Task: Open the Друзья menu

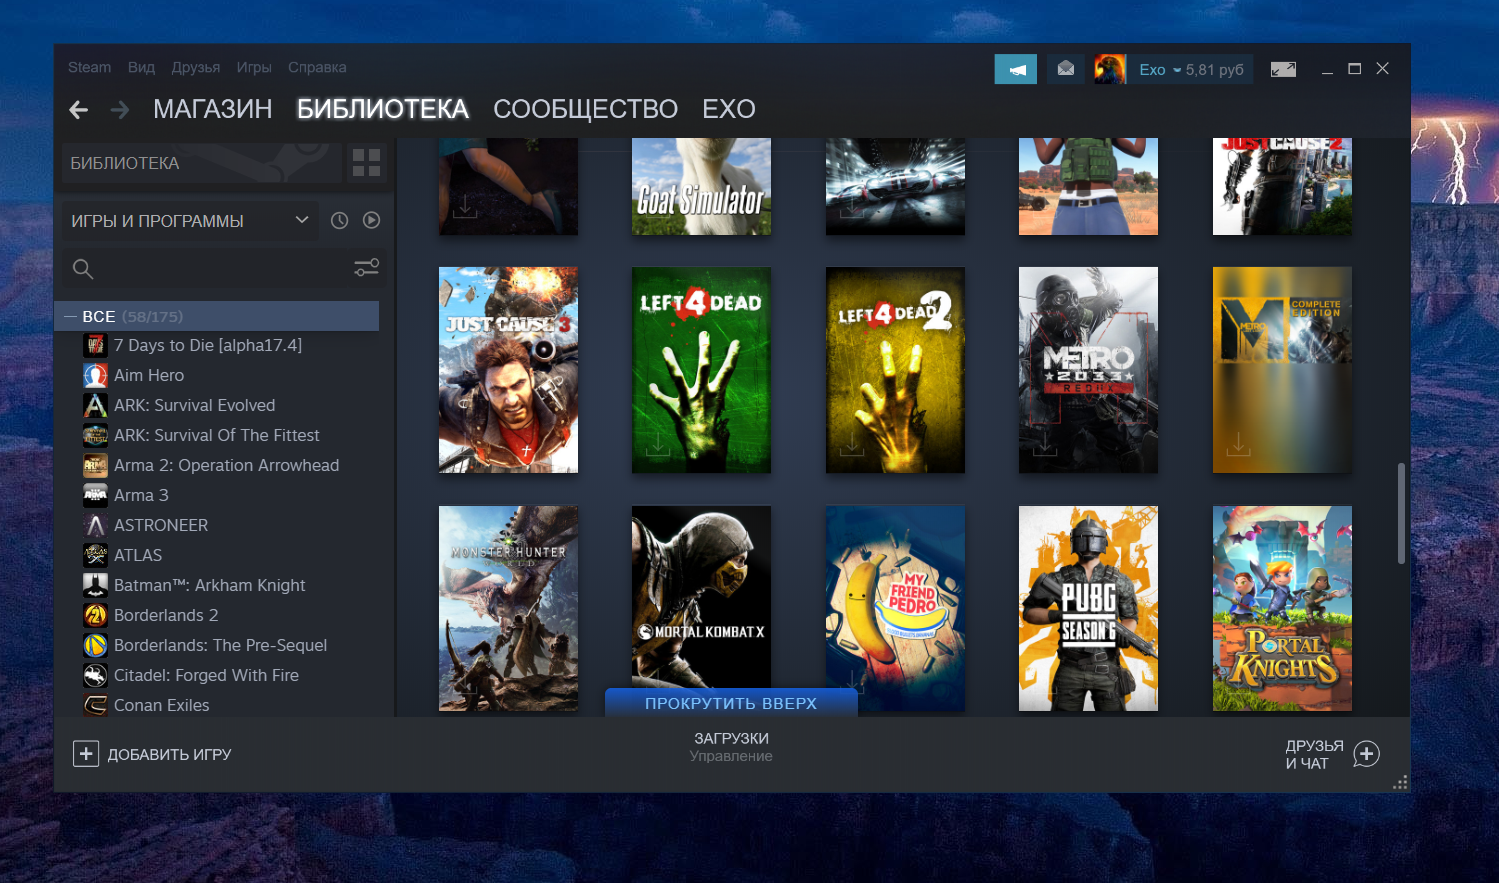Action: point(195,68)
